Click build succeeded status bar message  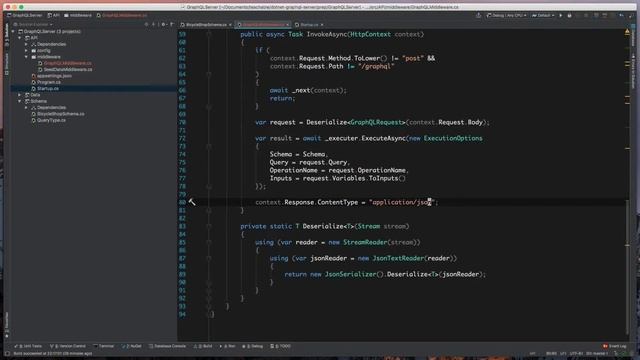click(x=53, y=353)
